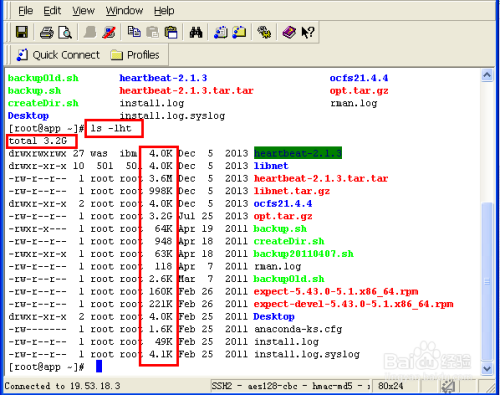Click the What's This help cursor icon

pos(307,32)
